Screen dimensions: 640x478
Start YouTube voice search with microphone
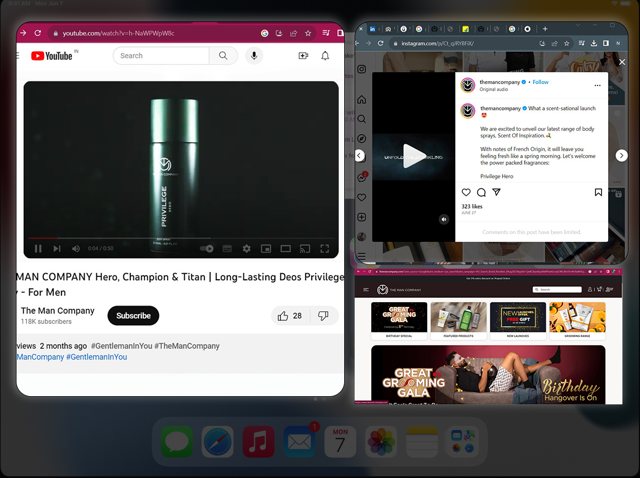pyautogui.click(x=254, y=56)
